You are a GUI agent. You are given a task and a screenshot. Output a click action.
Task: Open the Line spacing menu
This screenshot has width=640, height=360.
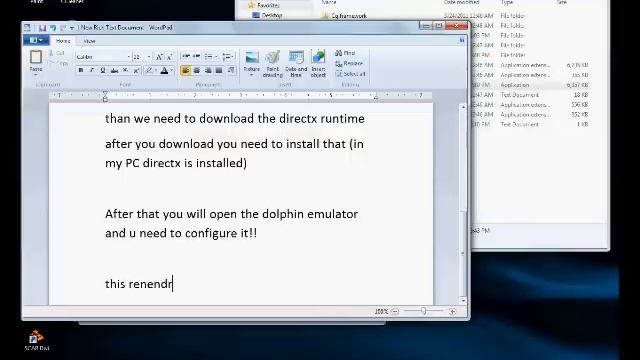tap(228, 56)
